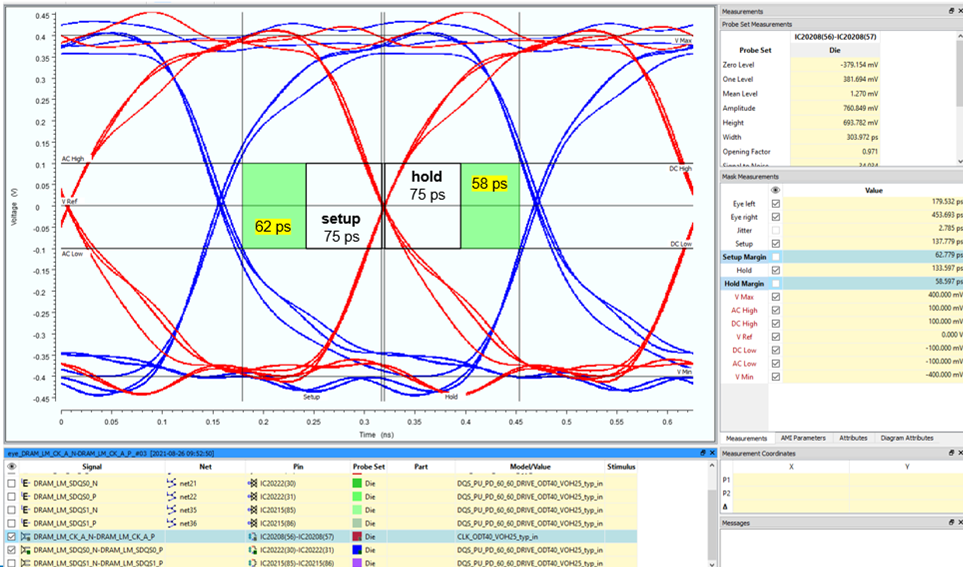Enable the DRAM_LM_SDQS0_N signal checkbox
The height and width of the screenshot is (567, 963).
click(x=11, y=483)
